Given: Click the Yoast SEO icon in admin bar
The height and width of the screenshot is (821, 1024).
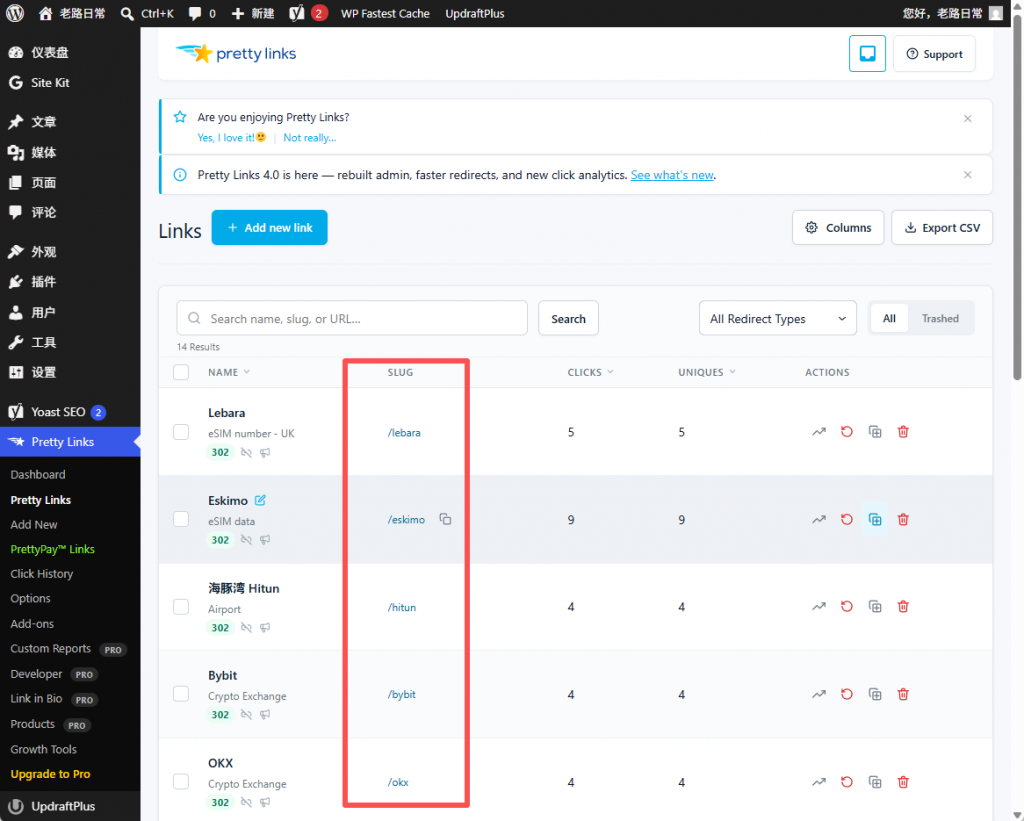Looking at the screenshot, I should [297, 13].
